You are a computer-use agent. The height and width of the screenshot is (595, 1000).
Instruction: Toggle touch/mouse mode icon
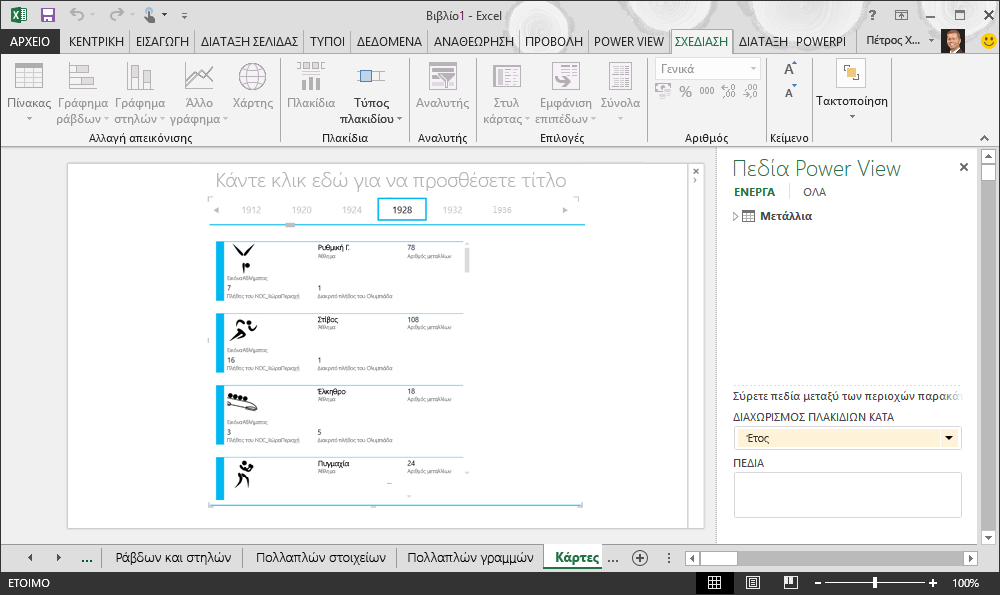[149, 15]
